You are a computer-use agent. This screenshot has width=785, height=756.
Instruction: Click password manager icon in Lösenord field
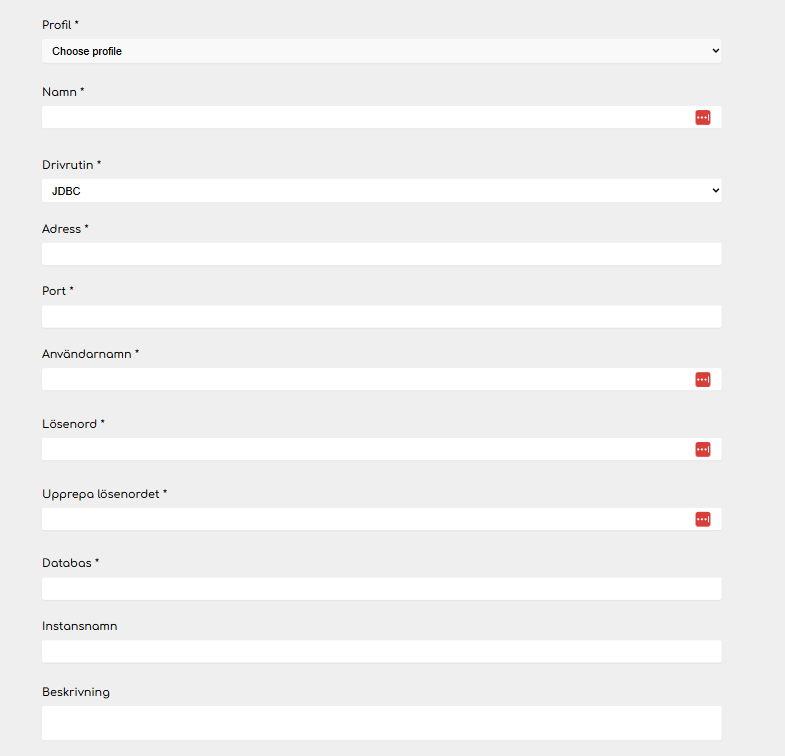[x=702, y=450]
